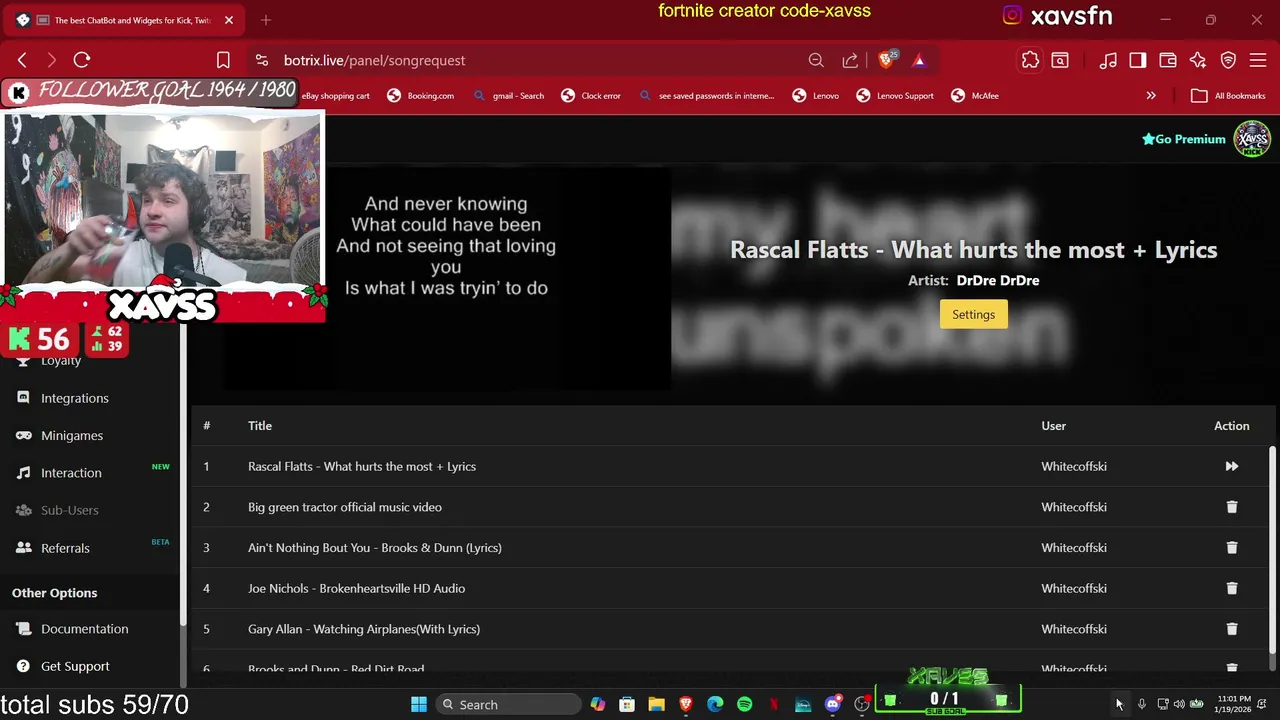This screenshot has height=720, width=1280.
Task: Open the zoom control in the address bar
Action: coord(816,60)
